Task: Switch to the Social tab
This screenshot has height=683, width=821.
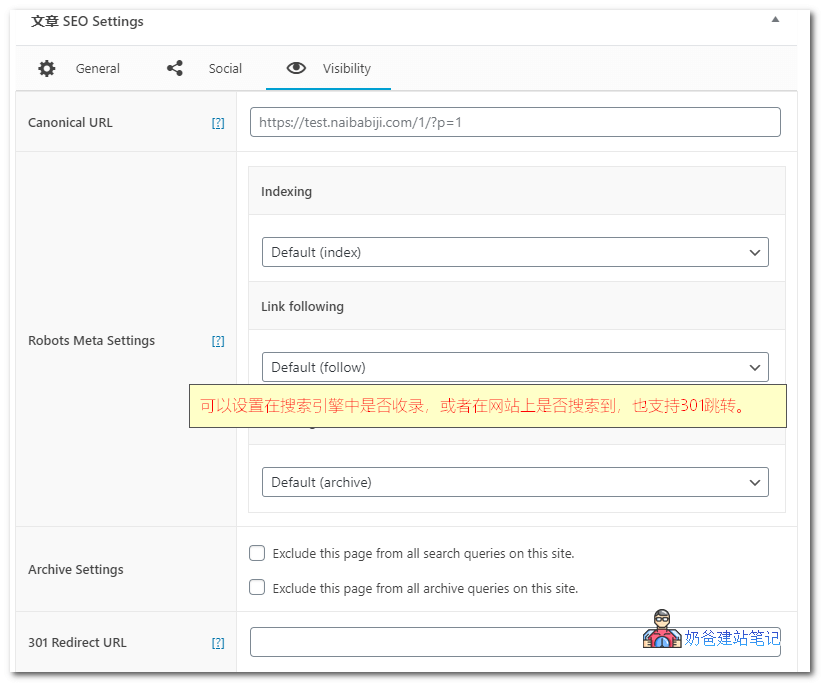Action: pyautogui.click(x=225, y=68)
